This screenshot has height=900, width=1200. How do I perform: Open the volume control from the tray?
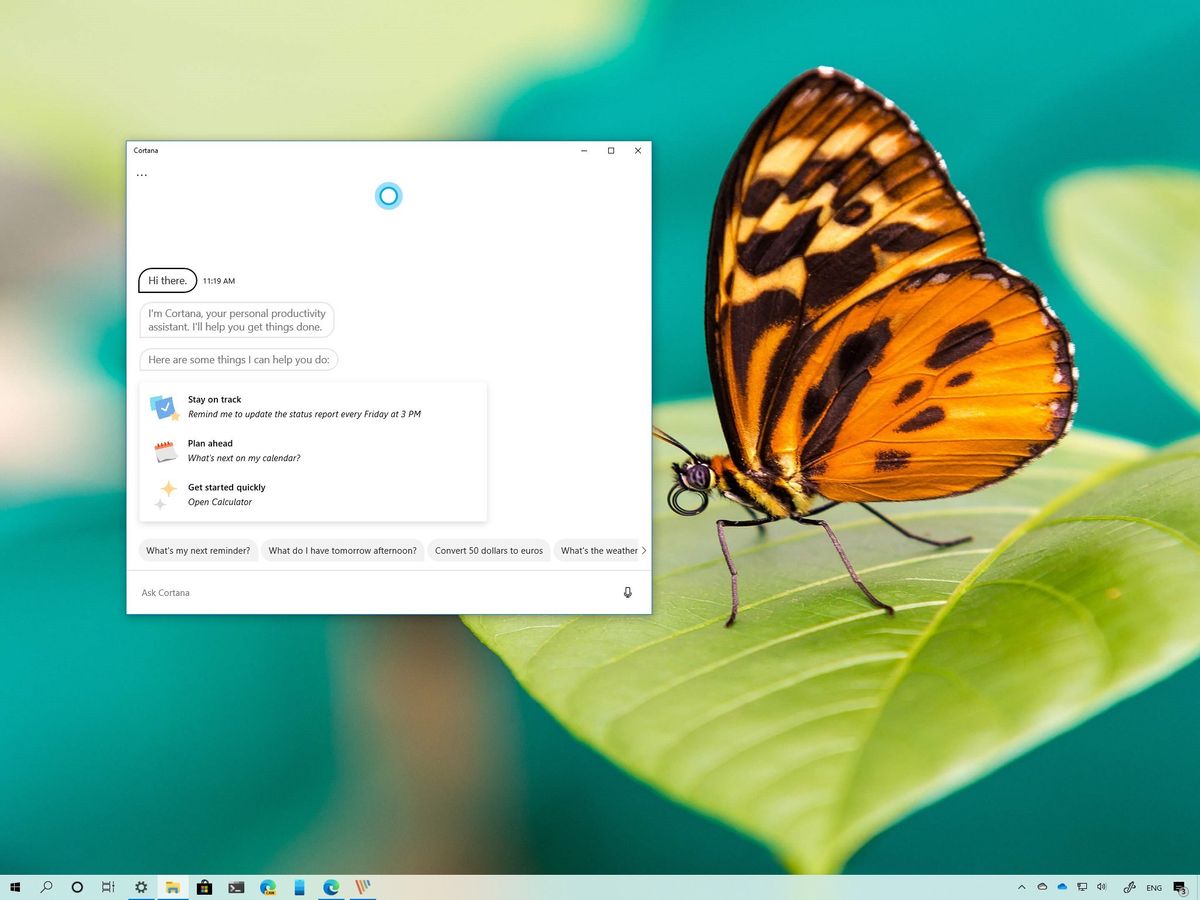point(1102,887)
